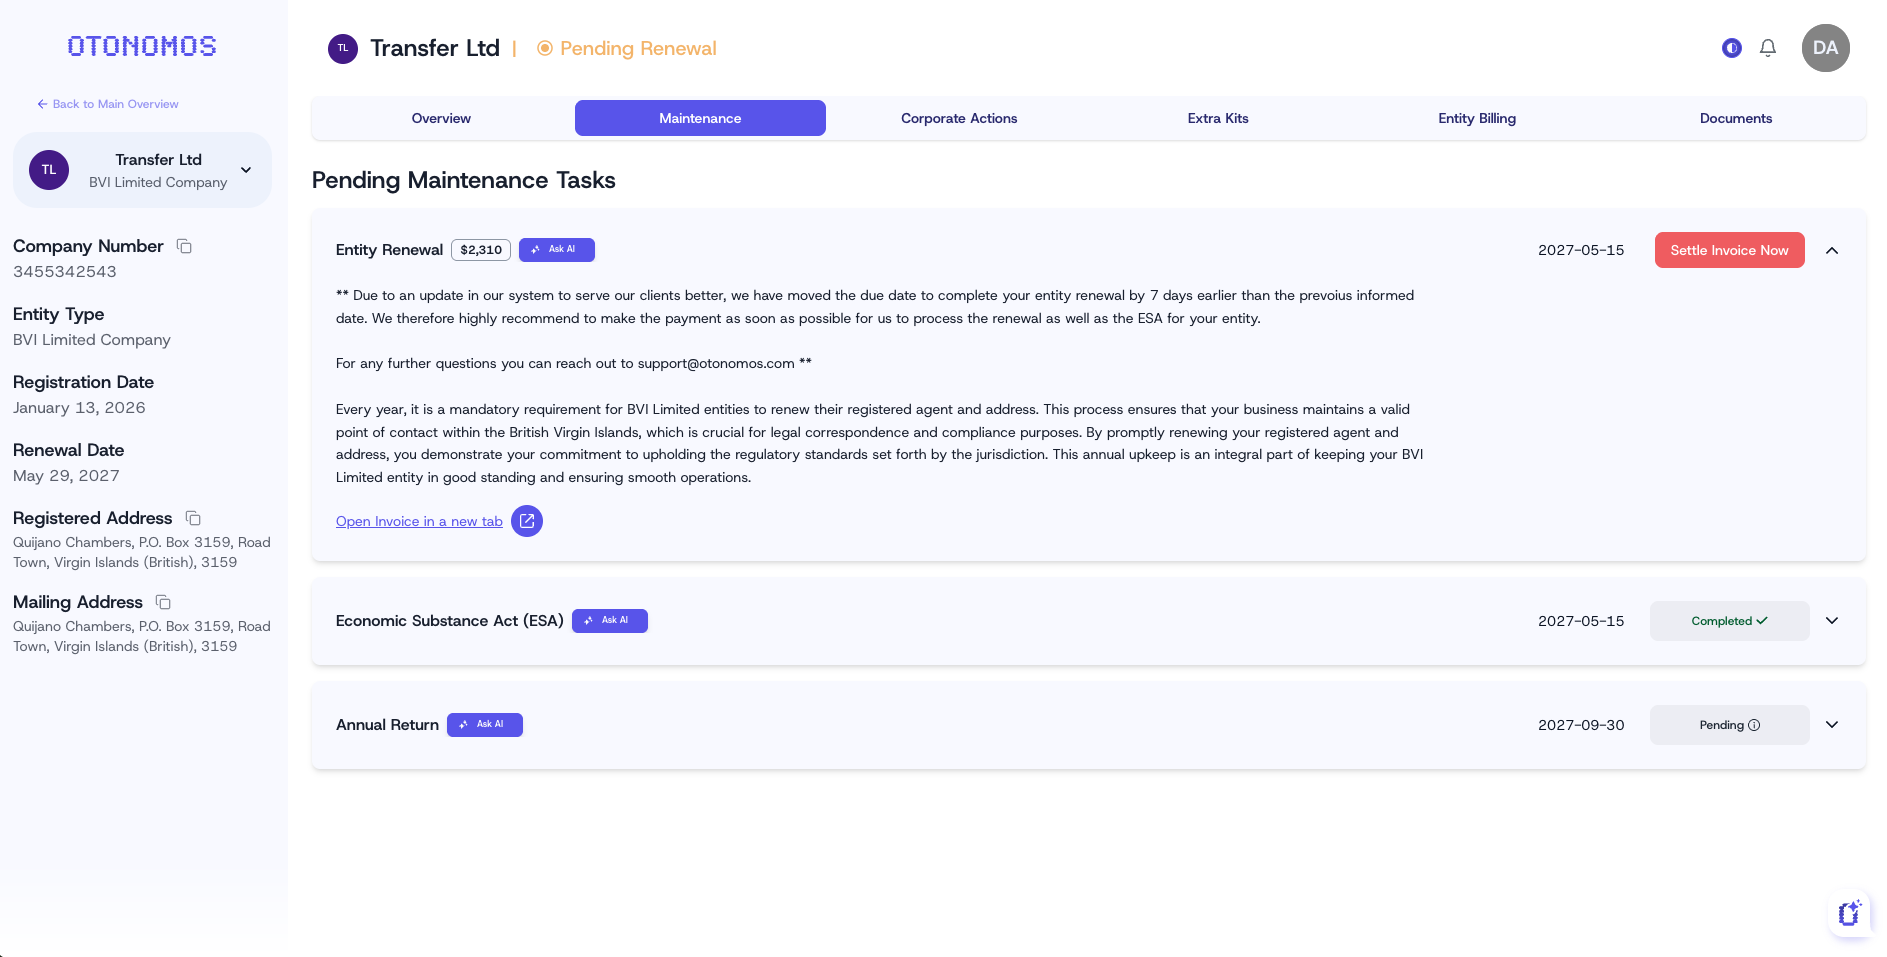Viewport: 1887px width, 957px height.
Task: Switch to the Corporate Actions tab
Action: [958, 118]
